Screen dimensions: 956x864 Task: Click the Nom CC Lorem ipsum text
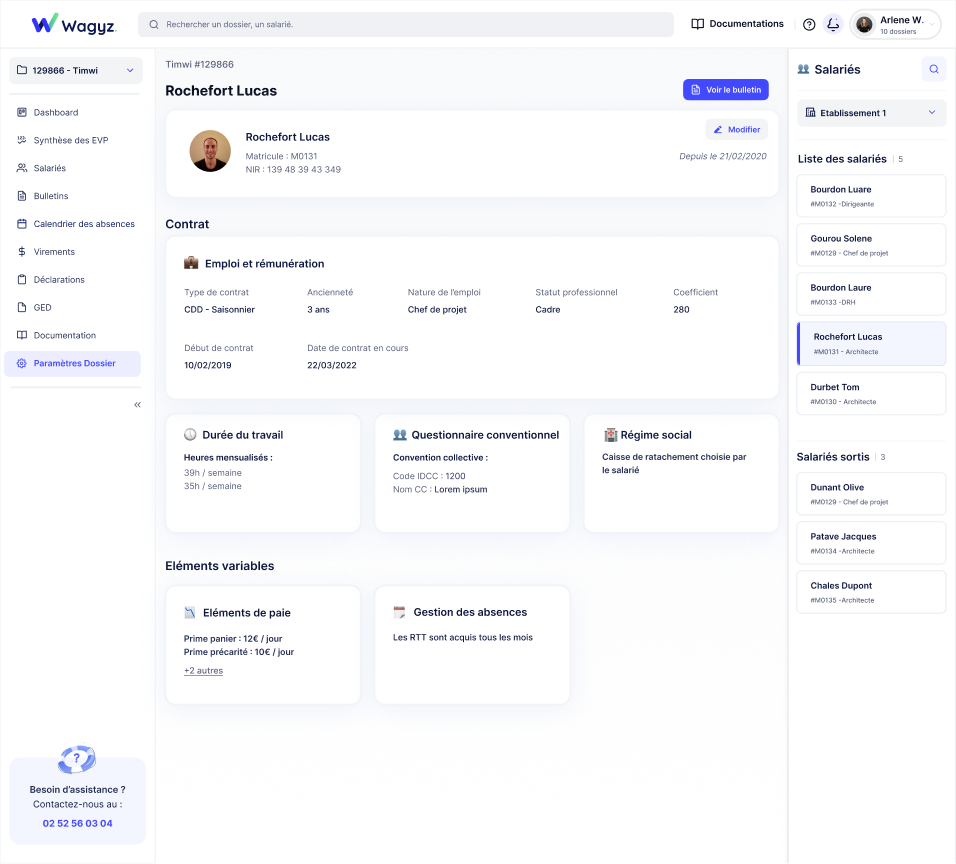(440, 490)
